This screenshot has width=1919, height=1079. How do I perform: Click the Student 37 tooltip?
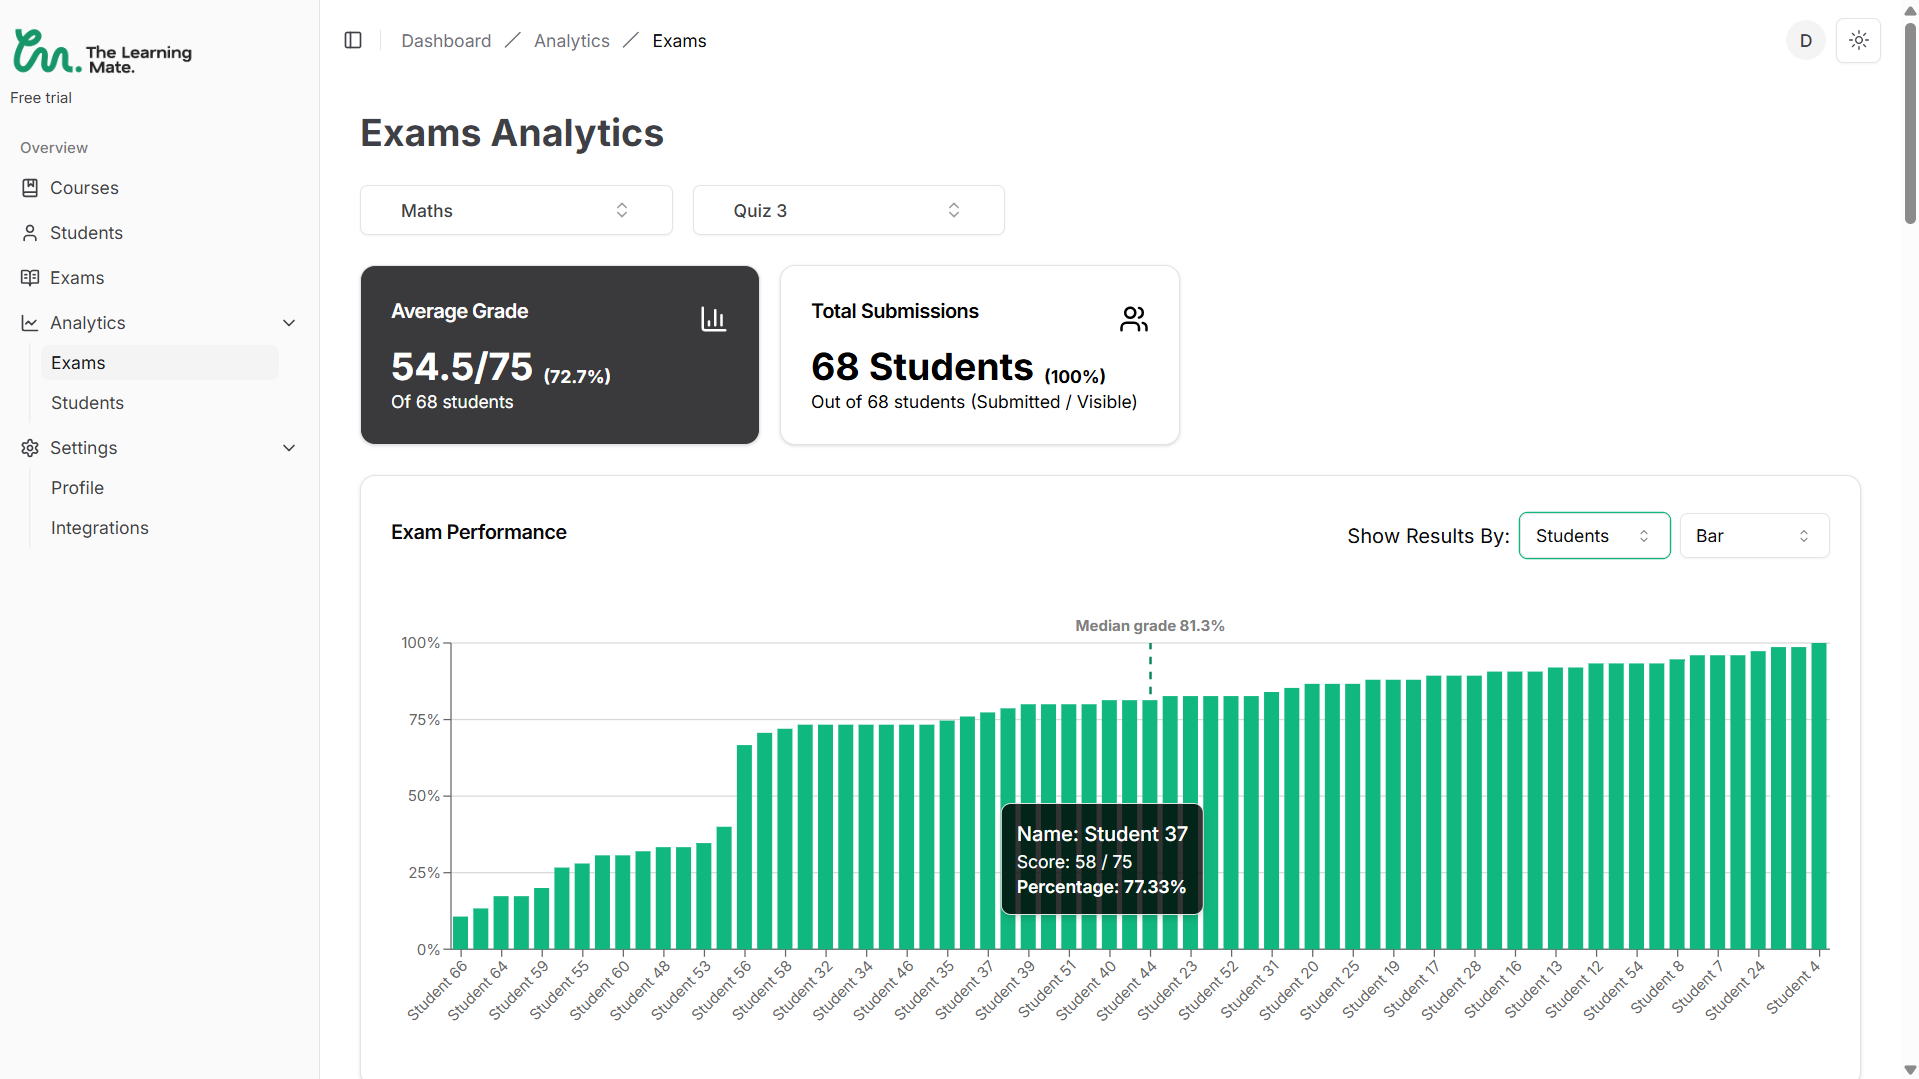click(1101, 860)
